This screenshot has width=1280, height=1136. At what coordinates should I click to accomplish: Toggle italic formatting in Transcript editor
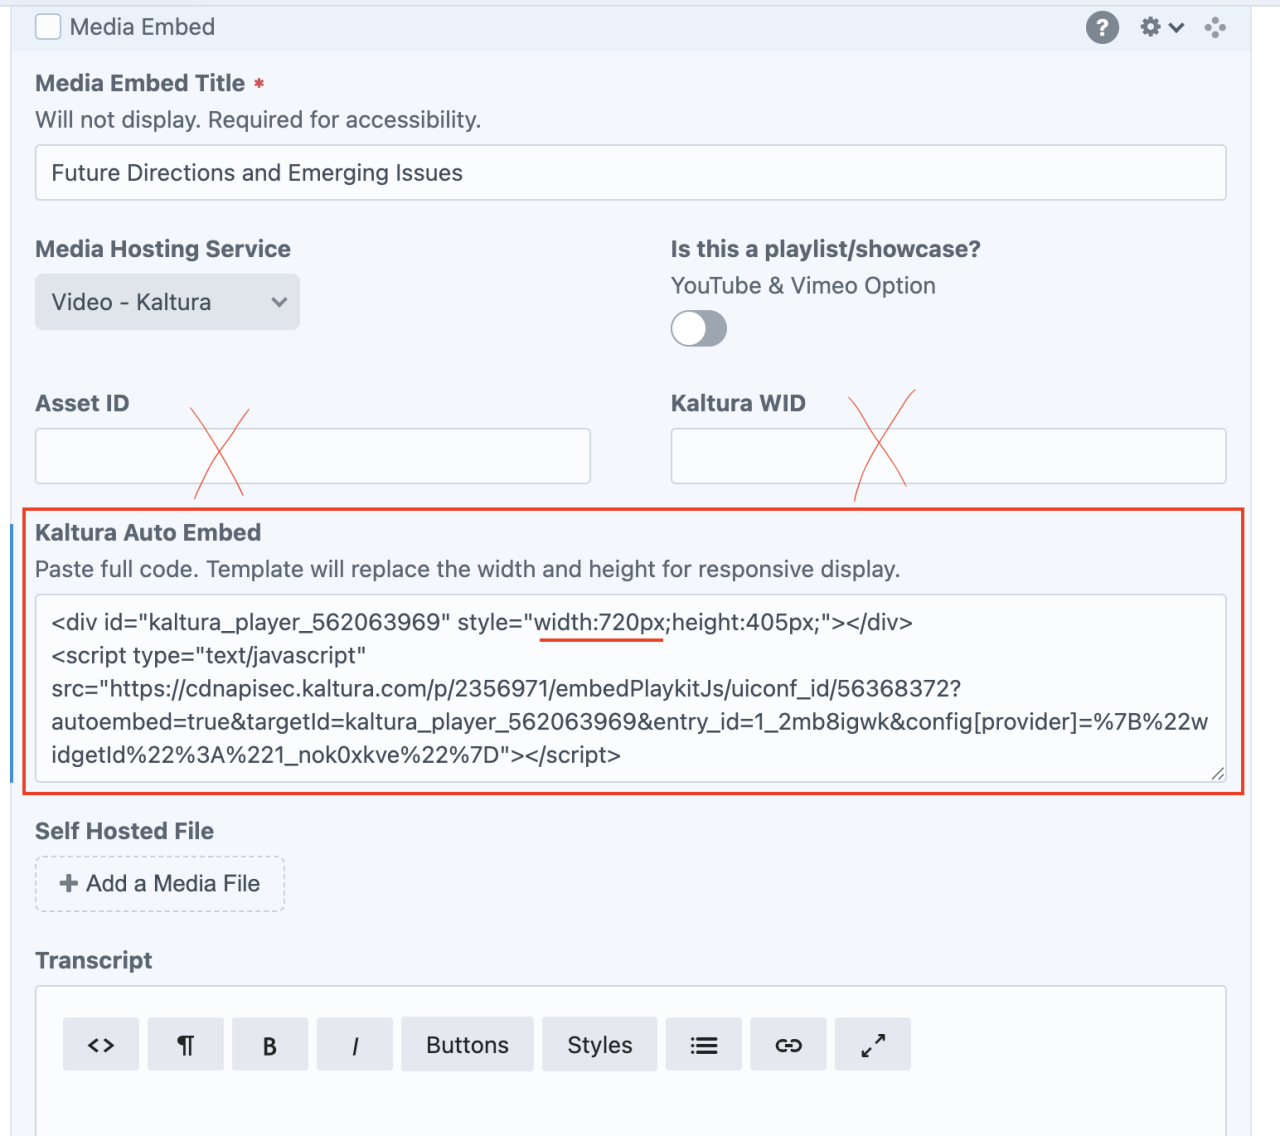coord(354,1045)
